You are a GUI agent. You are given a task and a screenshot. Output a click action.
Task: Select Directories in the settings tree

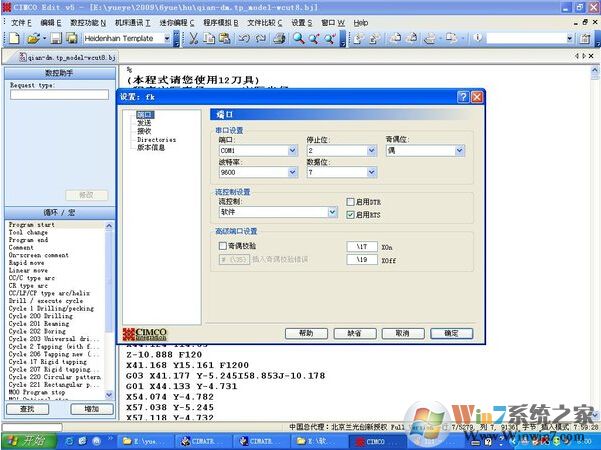point(156,140)
